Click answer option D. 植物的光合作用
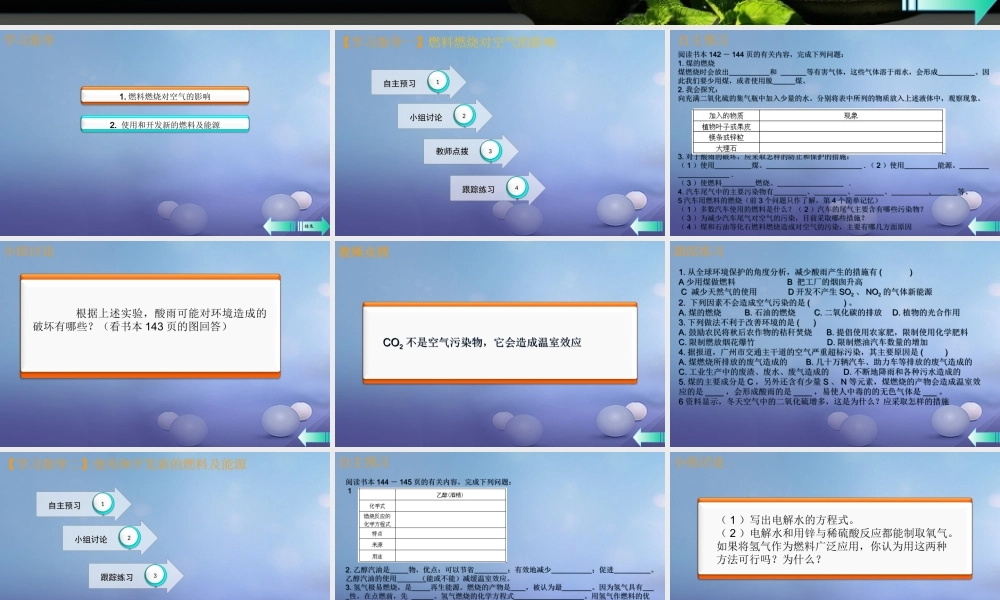This screenshot has width=1000, height=600. pyautogui.click(x=925, y=312)
